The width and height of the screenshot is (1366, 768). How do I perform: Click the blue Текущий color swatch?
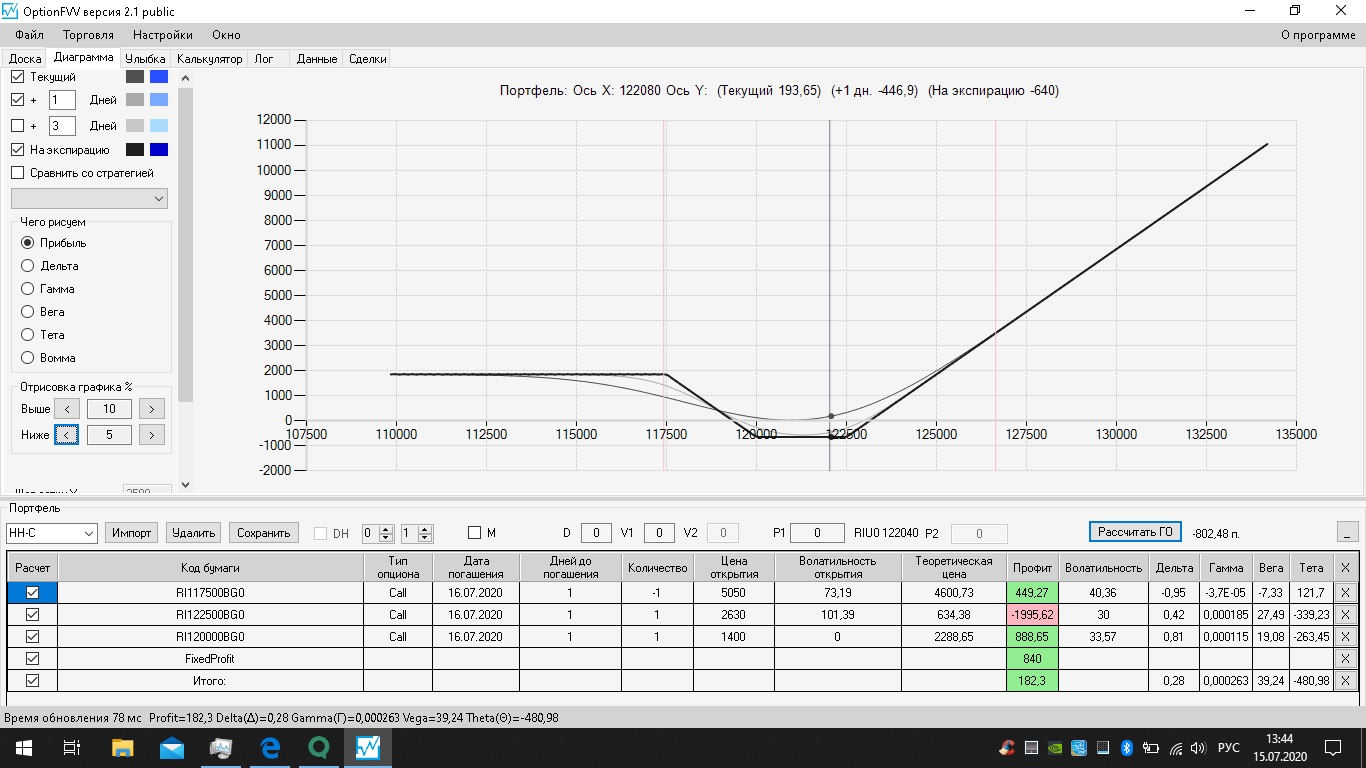tap(158, 77)
